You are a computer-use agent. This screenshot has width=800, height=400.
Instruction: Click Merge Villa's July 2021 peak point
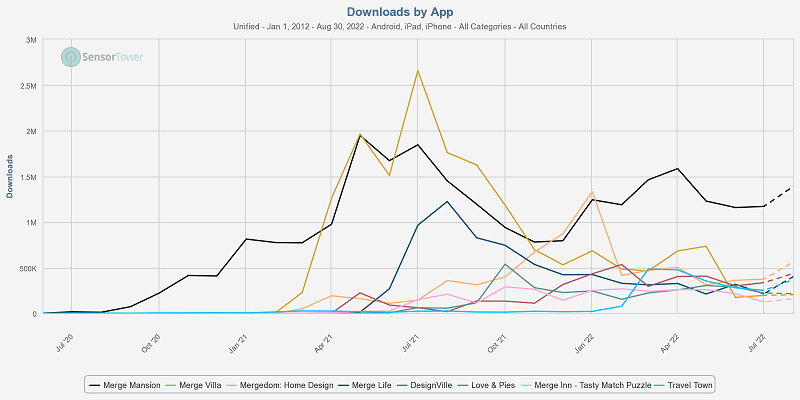(x=418, y=70)
